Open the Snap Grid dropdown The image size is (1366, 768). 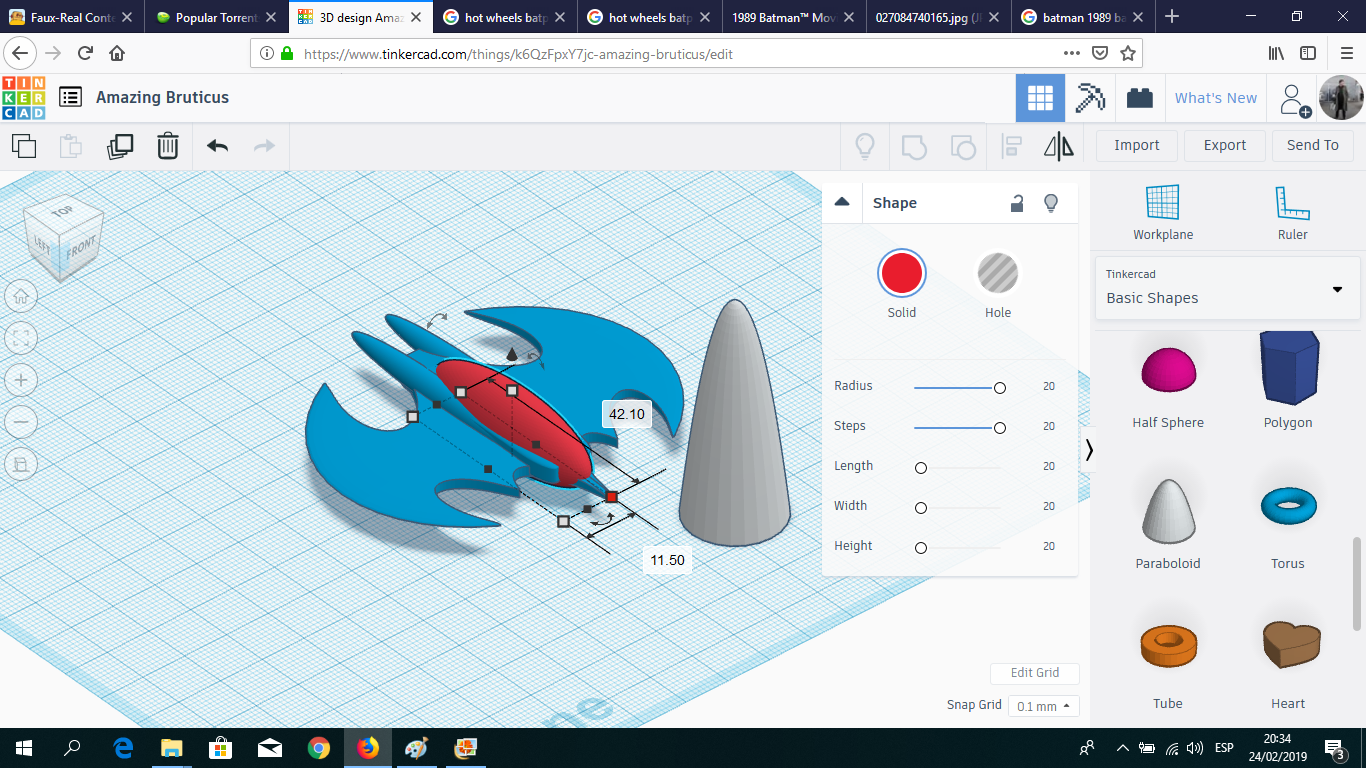[1043, 705]
